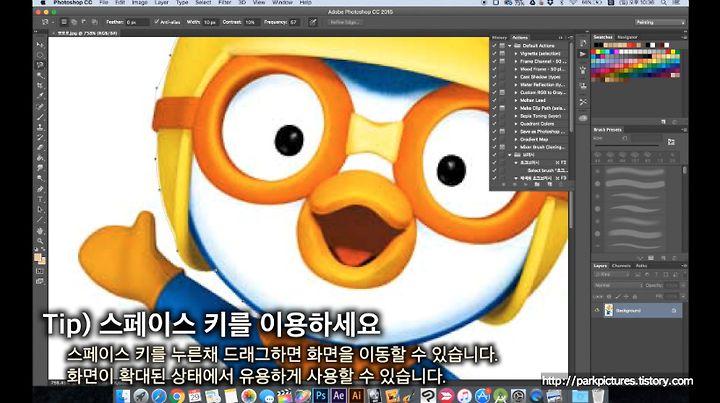Image resolution: width=720 pixels, height=403 pixels.
Task: Open the Filter menu
Action: [225, 2]
